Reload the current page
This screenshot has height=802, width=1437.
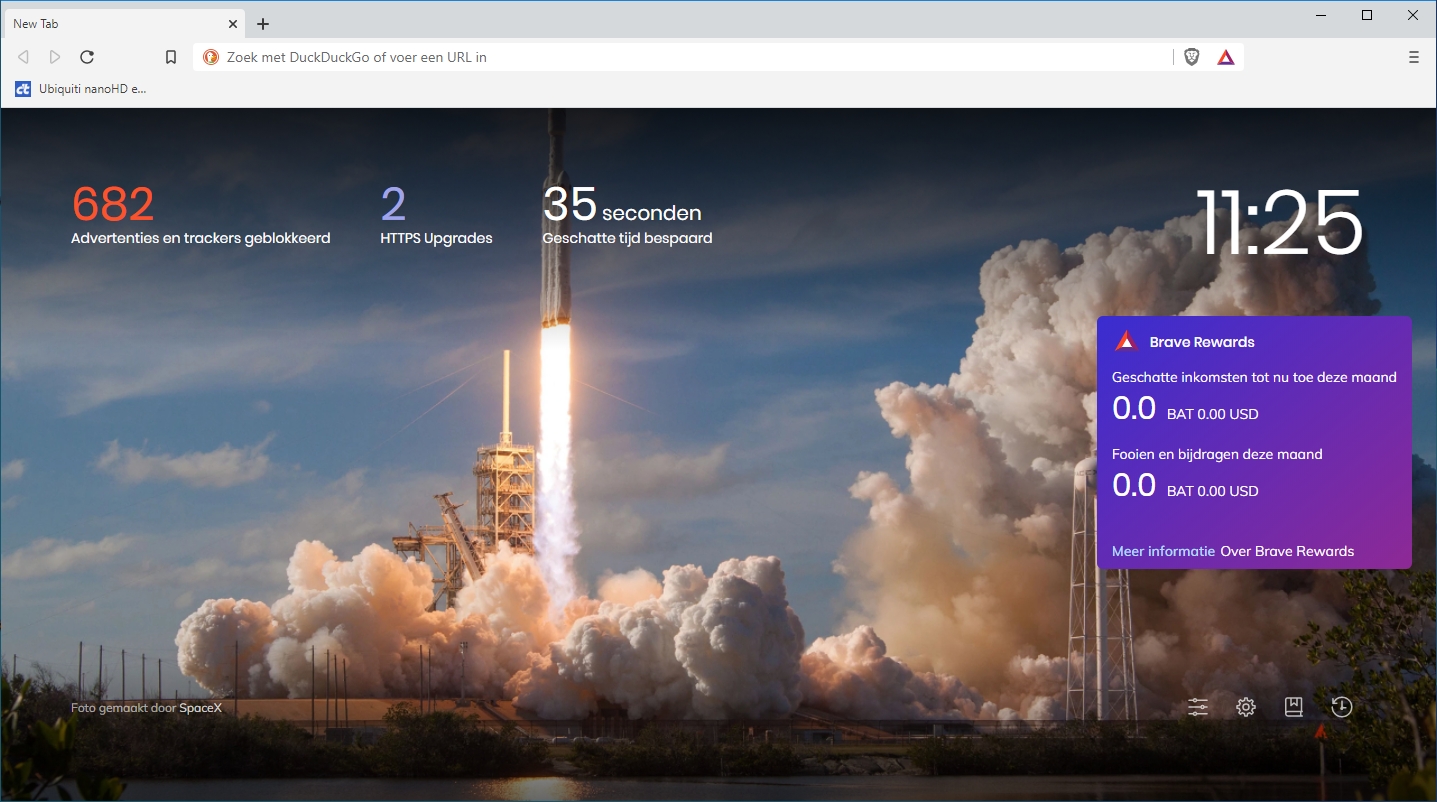point(87,57)
